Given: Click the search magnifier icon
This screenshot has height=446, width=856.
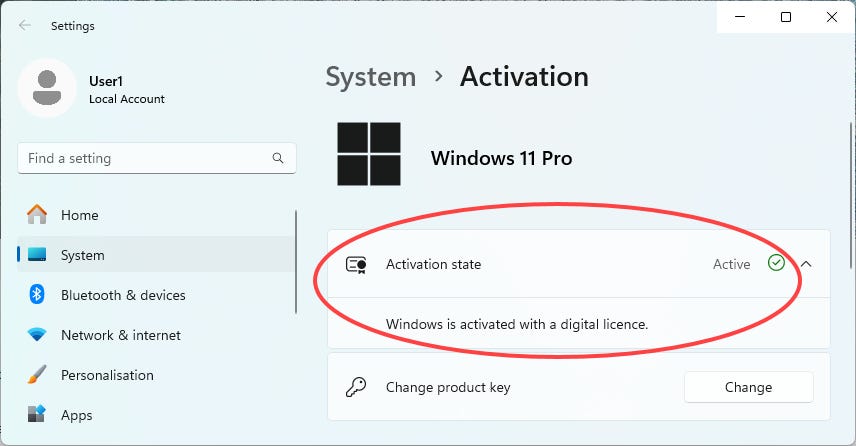Looking at the screenshot, I should (278, 158).
